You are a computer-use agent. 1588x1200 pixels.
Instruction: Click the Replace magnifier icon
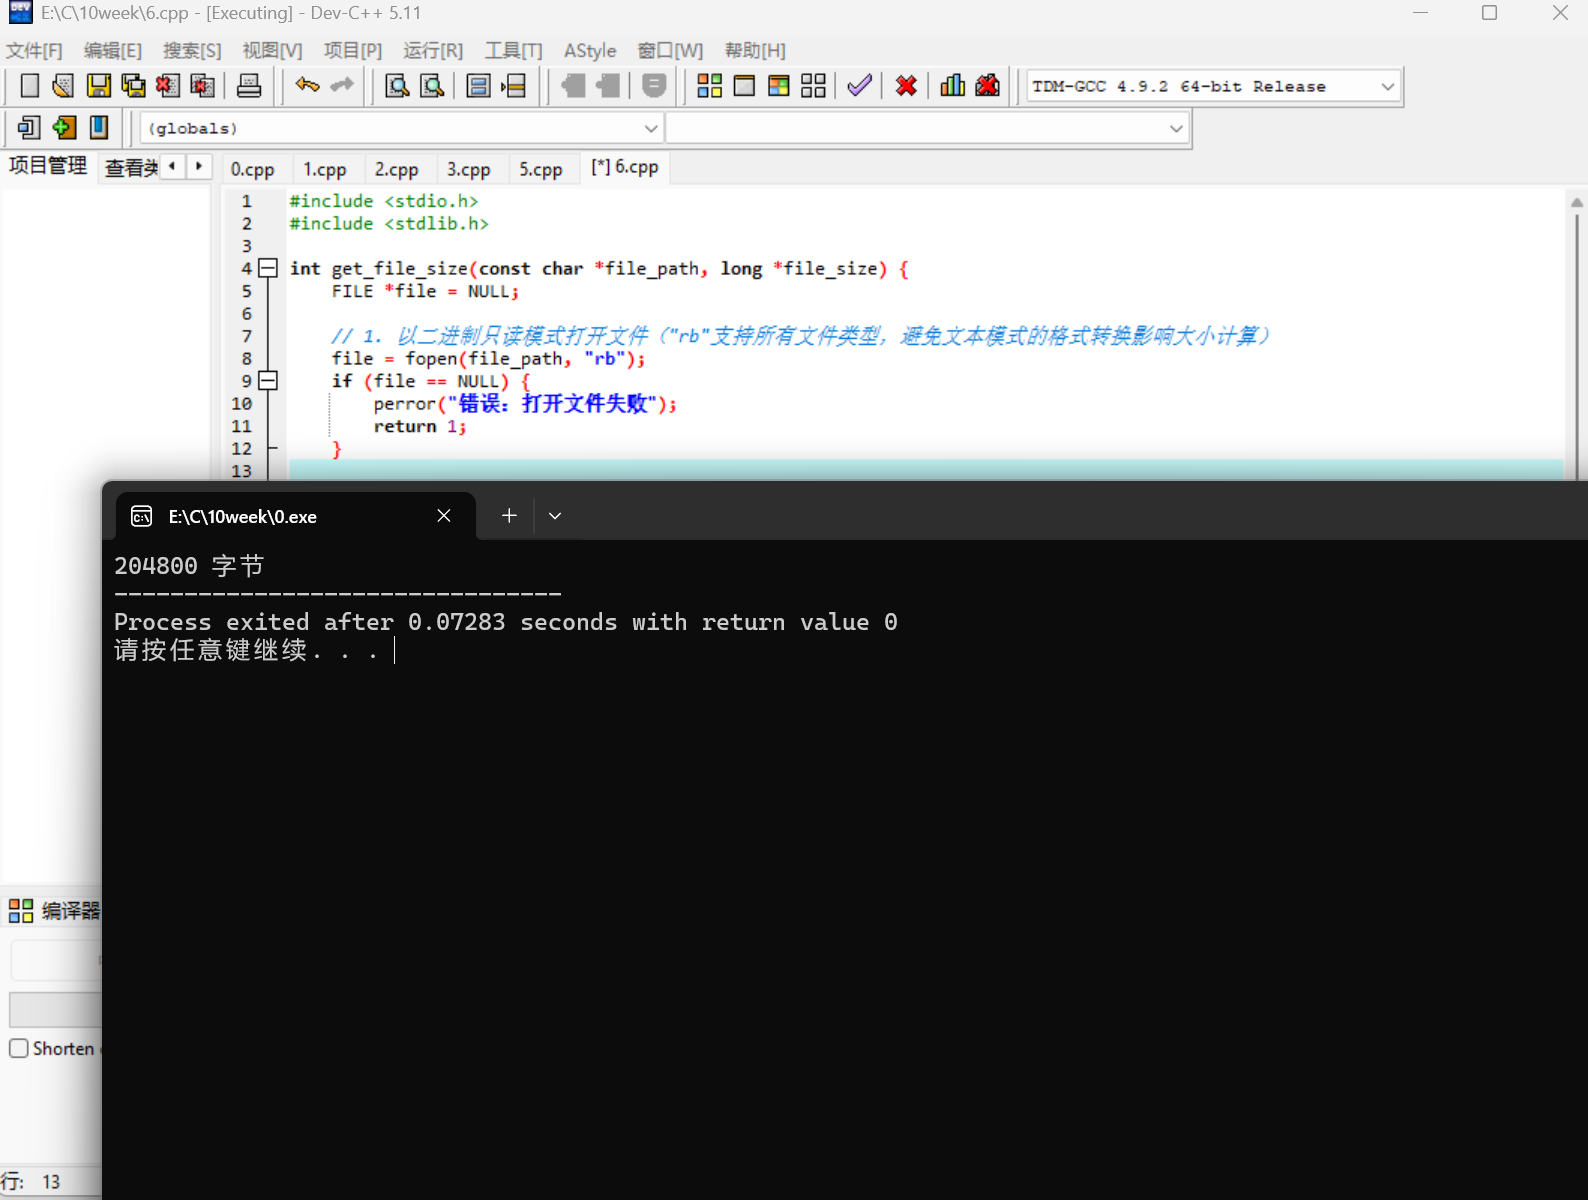point(432,86)
